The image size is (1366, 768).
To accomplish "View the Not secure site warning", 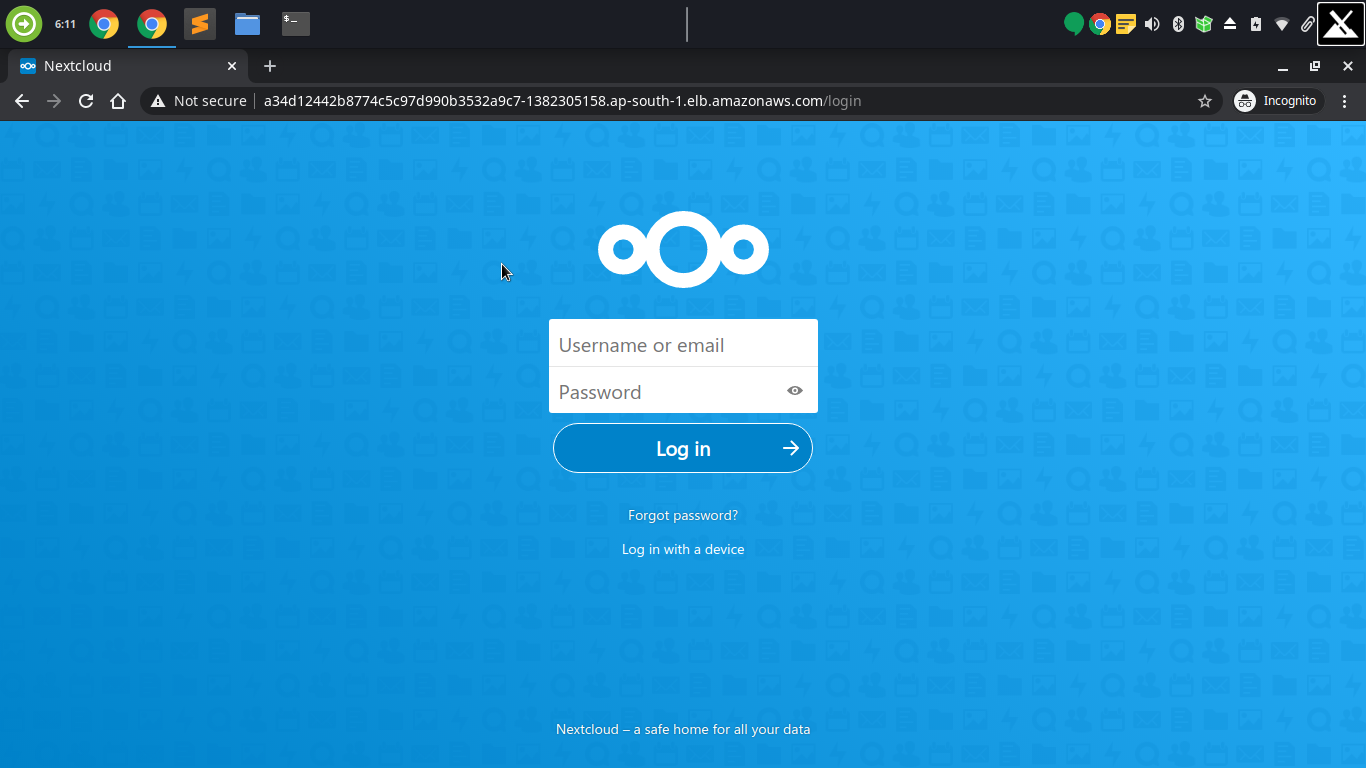I will [x=199, y=101].
